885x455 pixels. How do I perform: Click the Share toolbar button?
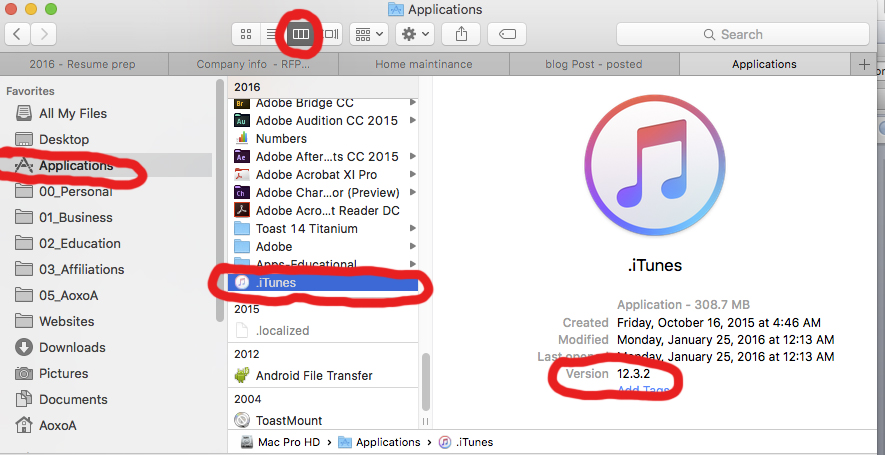[461, 34]
